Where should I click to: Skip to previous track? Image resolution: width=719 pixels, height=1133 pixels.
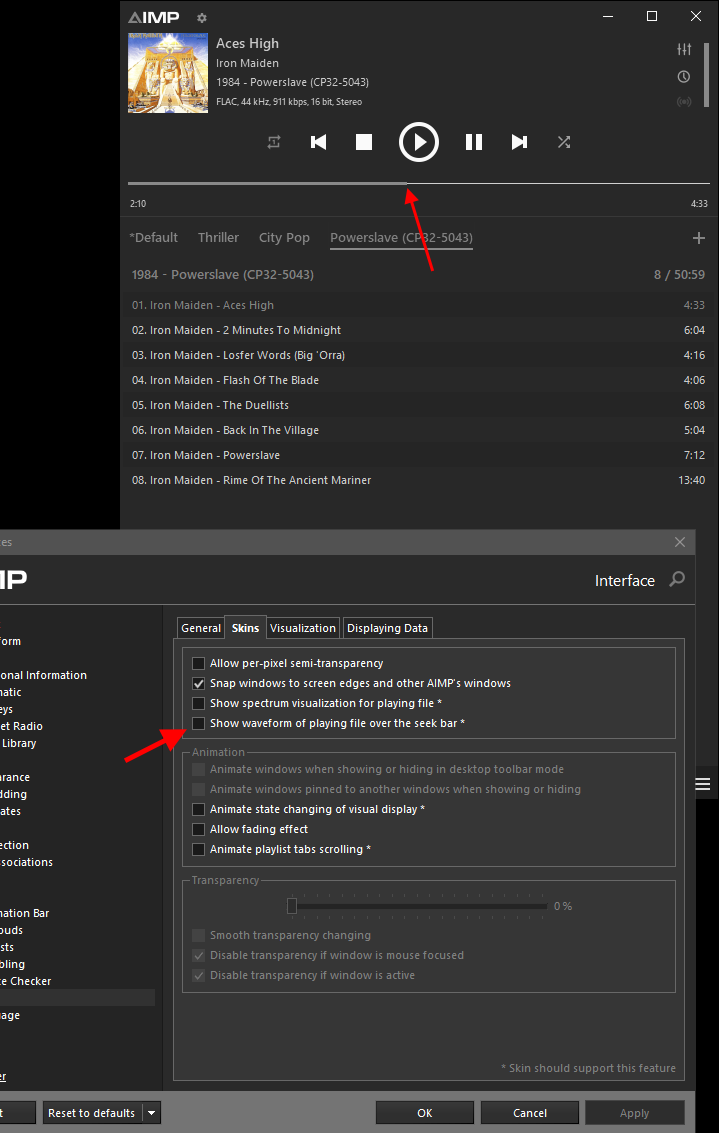pos(319,142)
